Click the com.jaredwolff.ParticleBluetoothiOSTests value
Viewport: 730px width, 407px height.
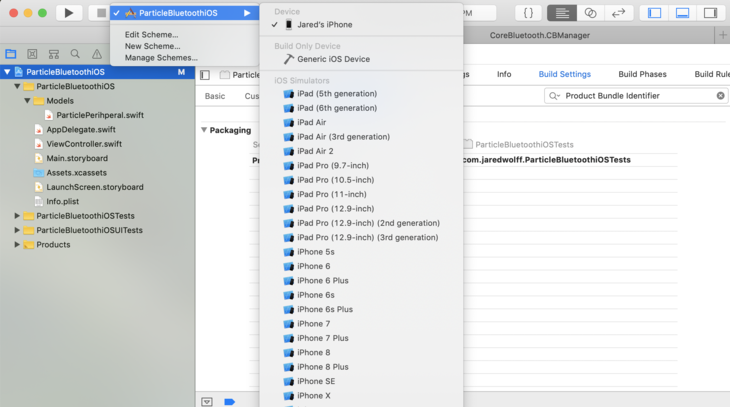[x=547, y=160]
